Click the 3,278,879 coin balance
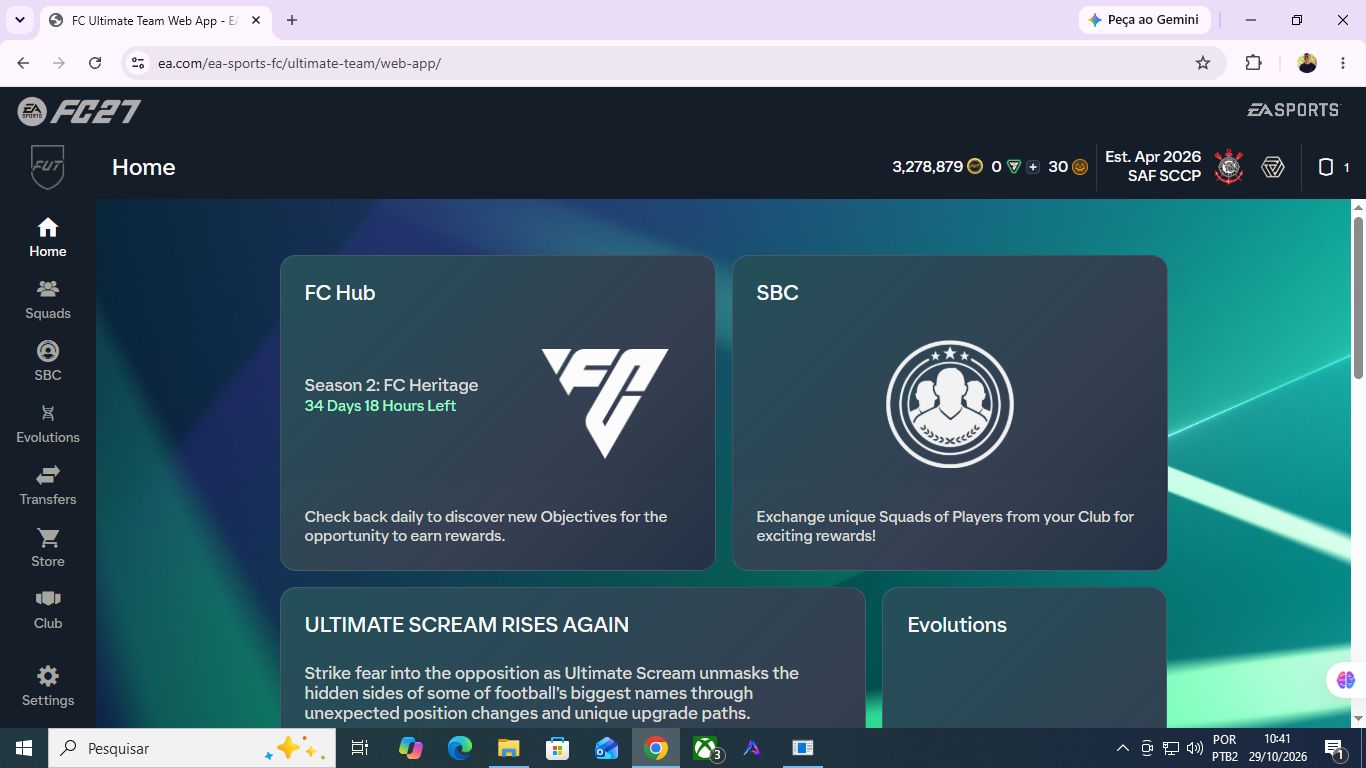 [927, 167]
